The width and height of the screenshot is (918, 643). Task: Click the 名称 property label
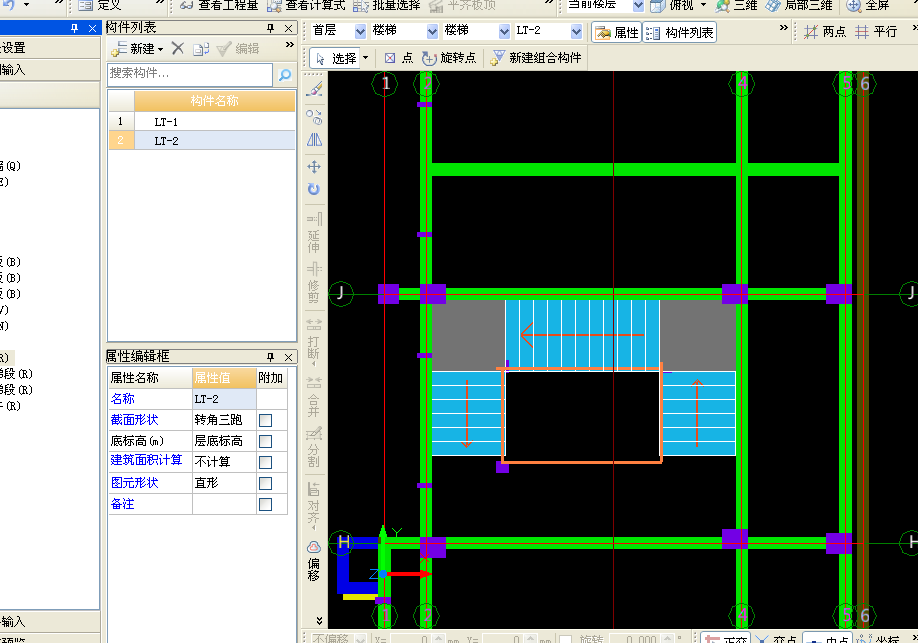tap(123, 399)
